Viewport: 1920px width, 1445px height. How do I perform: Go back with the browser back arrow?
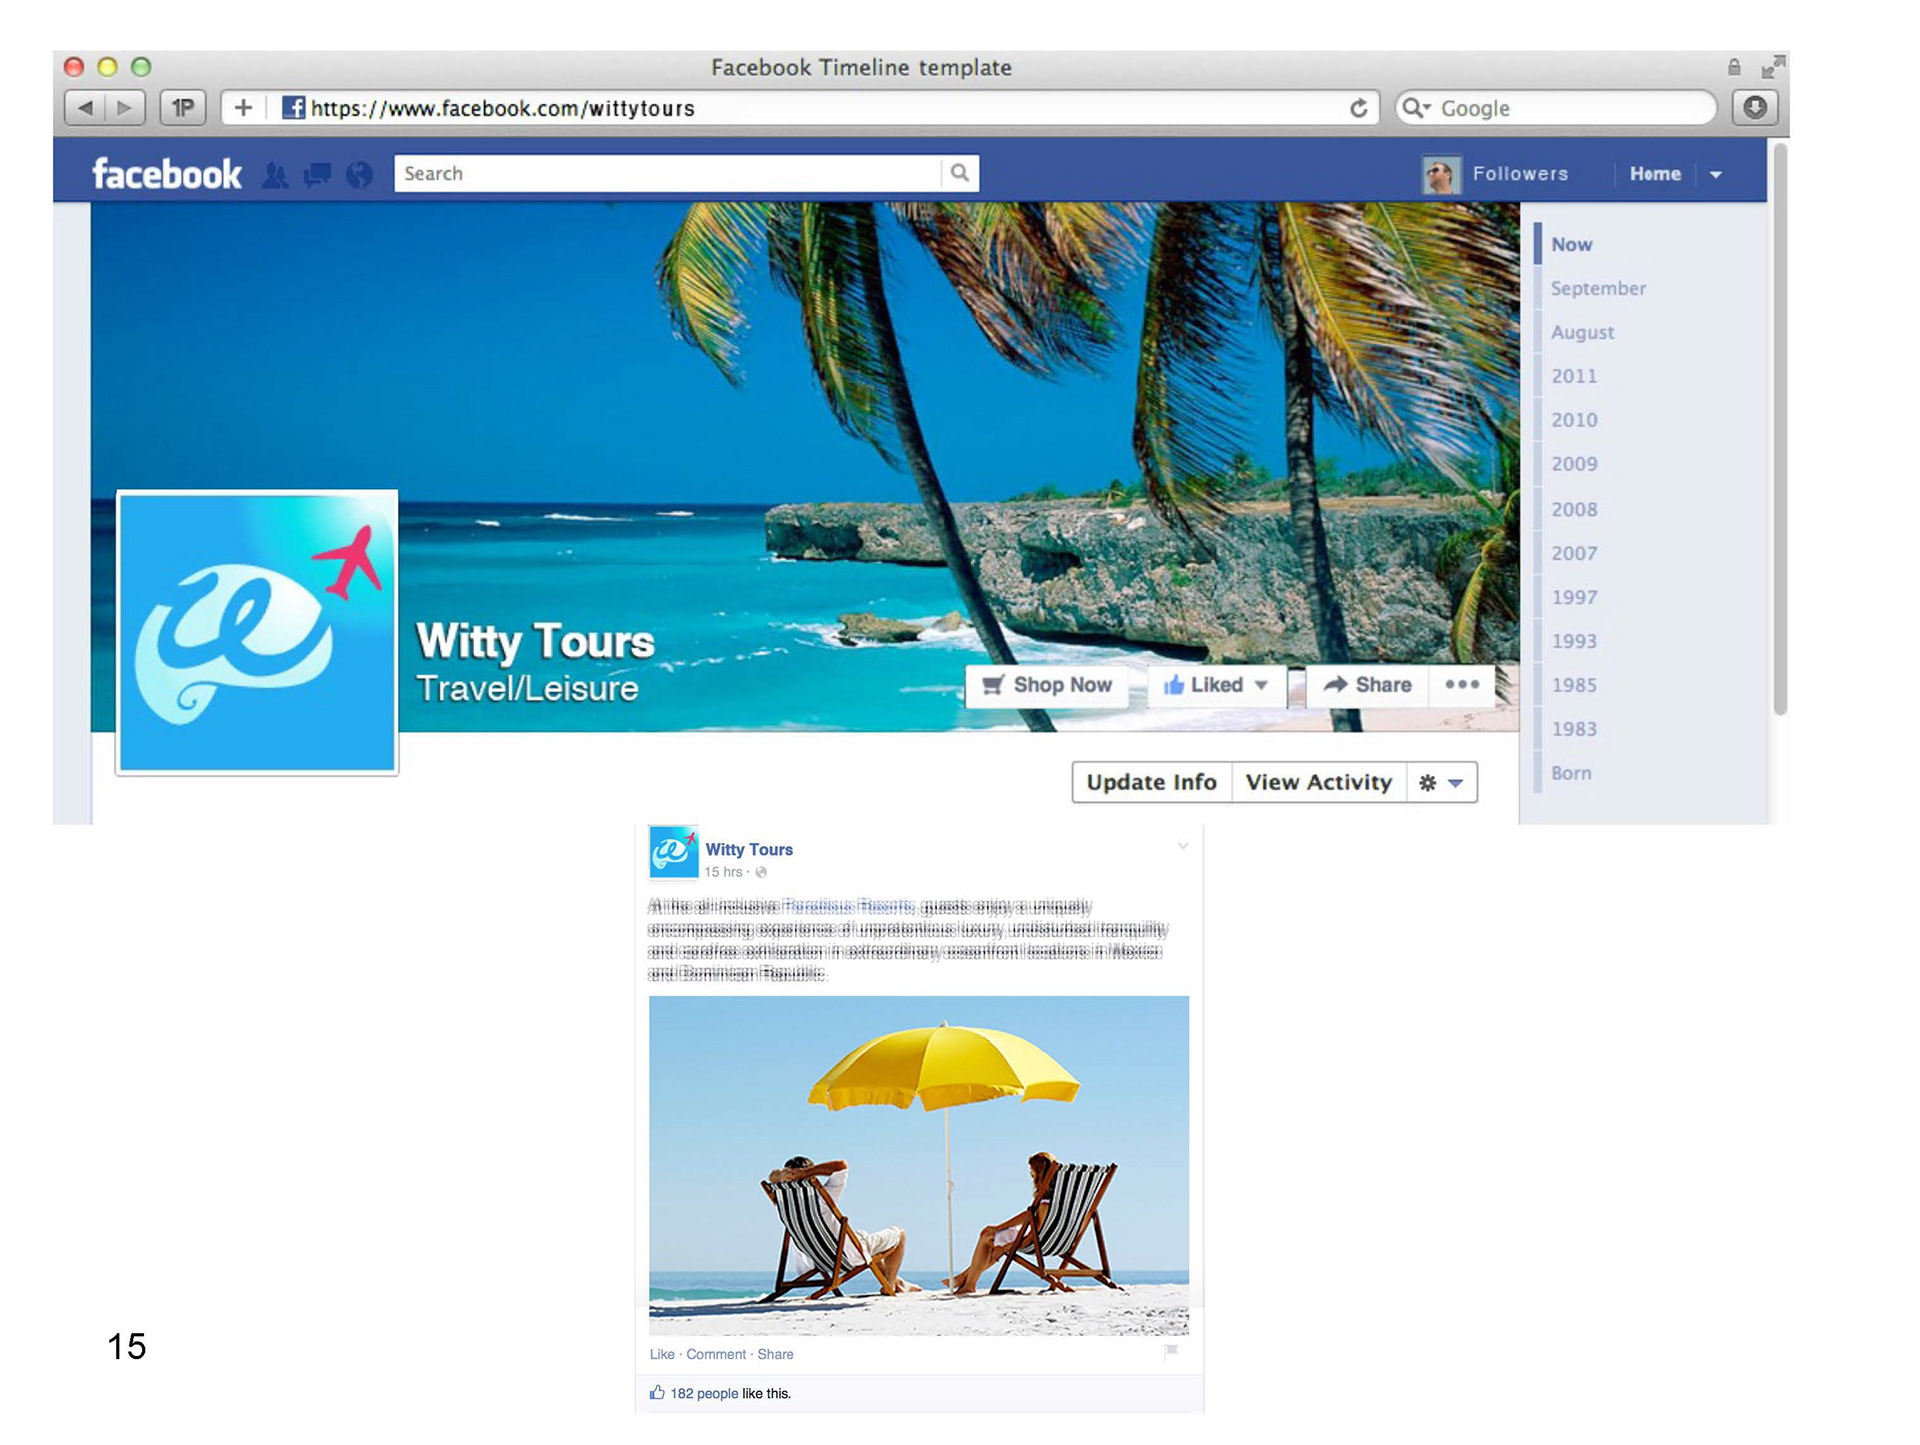85,108
